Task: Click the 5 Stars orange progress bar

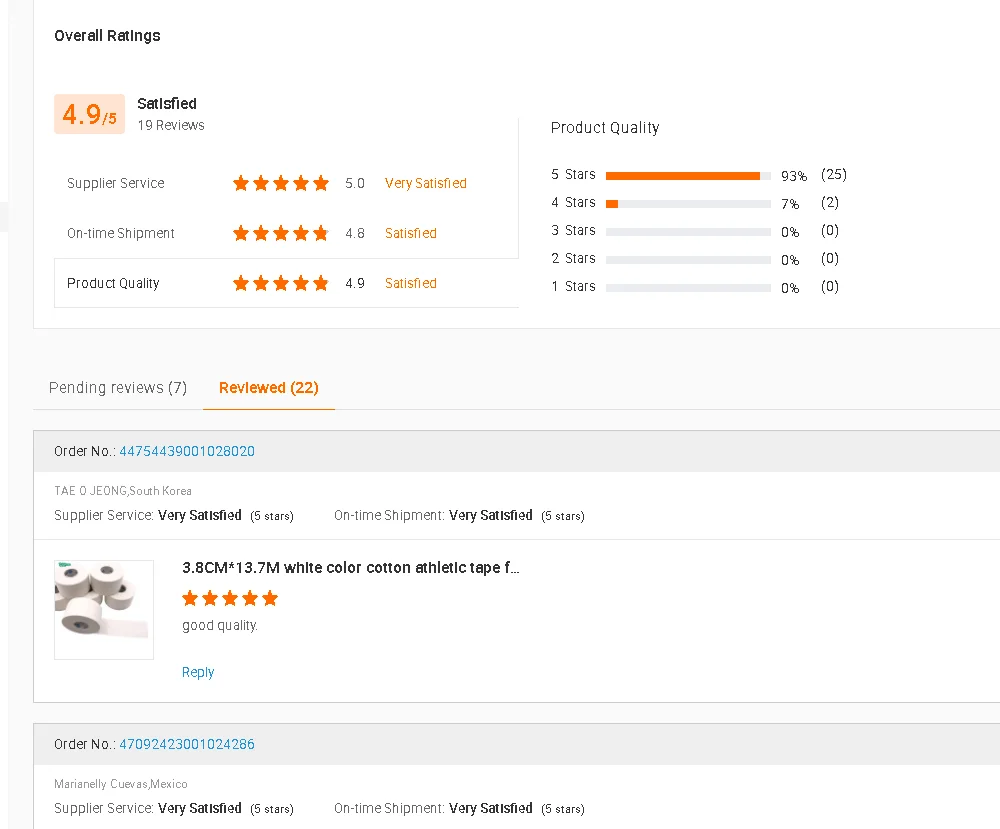Action: tap(683, 176)
